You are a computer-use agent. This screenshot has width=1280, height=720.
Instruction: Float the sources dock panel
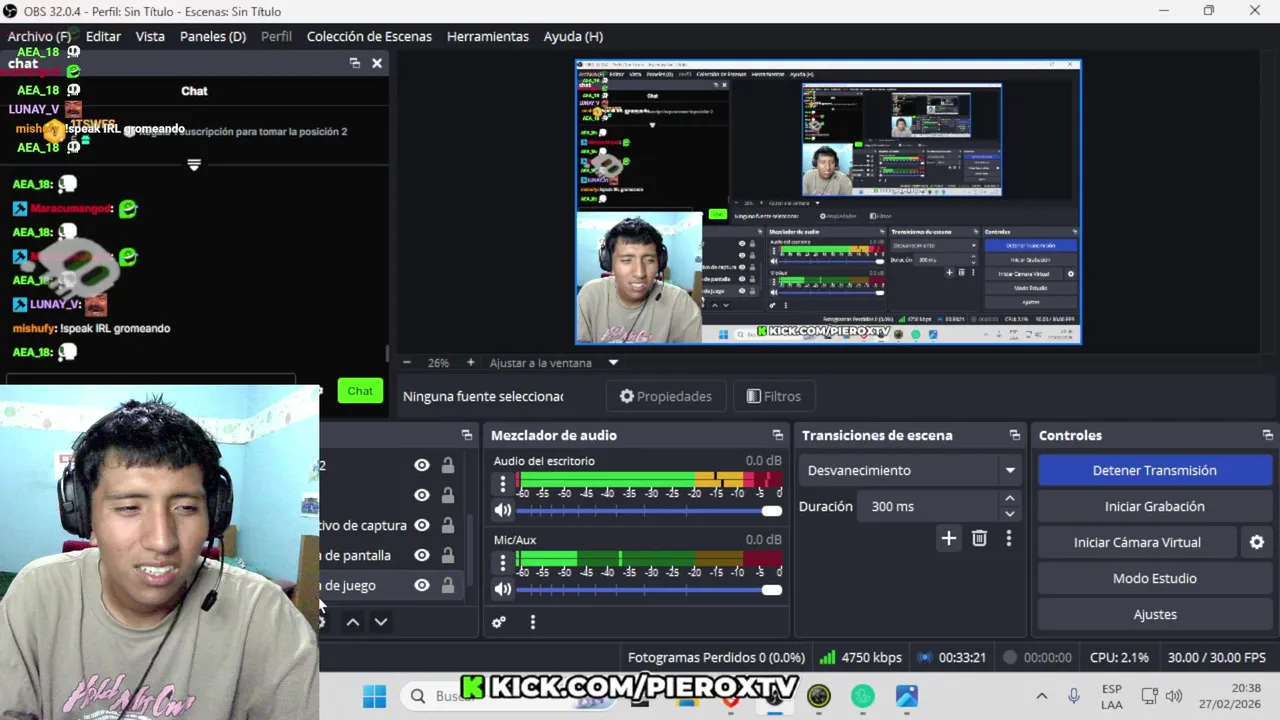[x=467, y=435]
